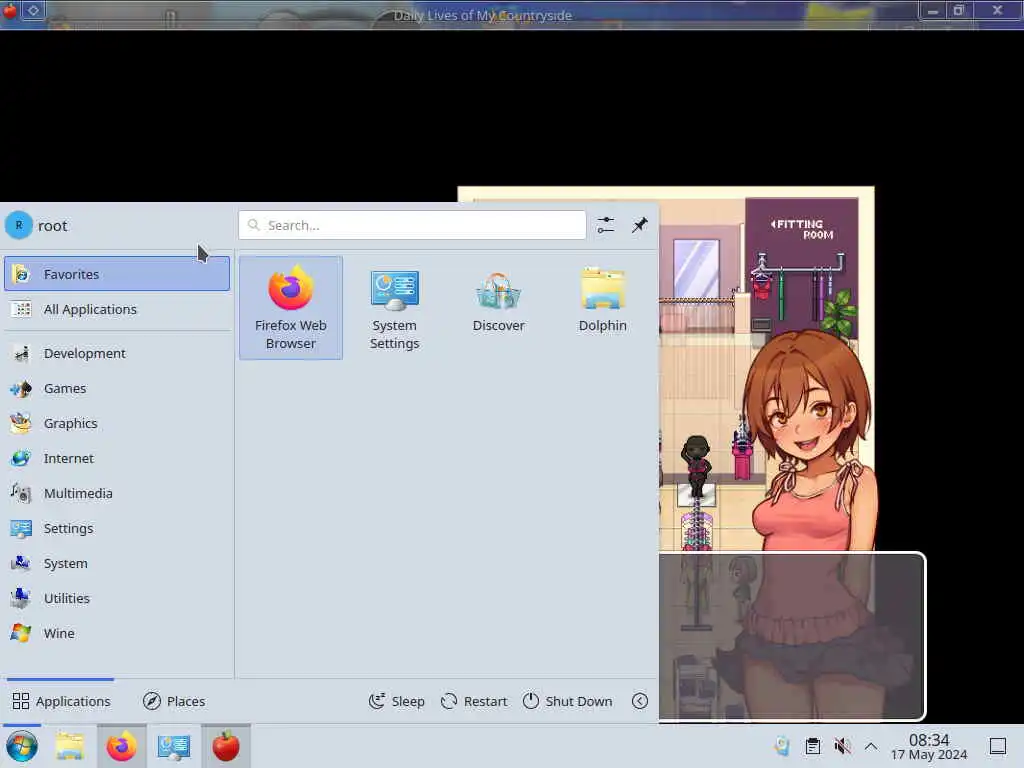The width and height of the screenshot is (1024, 768).
Task: Open the Multimedia category
Action: click(x=117, y=493)
